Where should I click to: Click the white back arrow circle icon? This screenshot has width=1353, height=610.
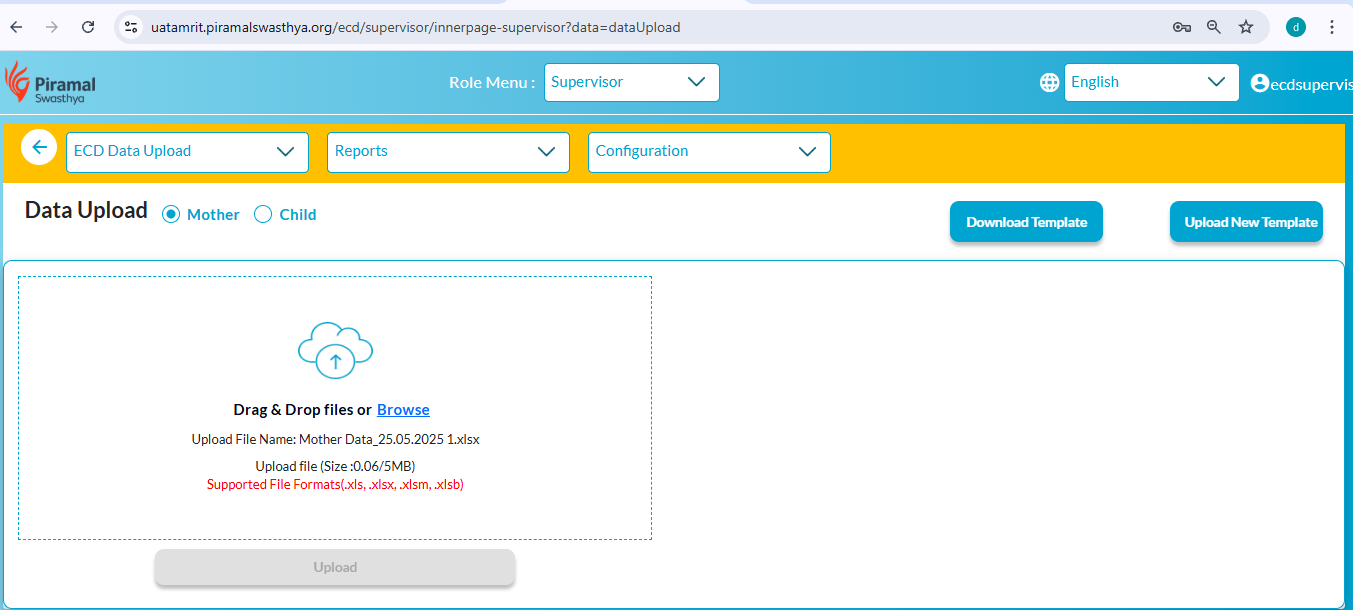pyautogui.click(x=39, y=148)
